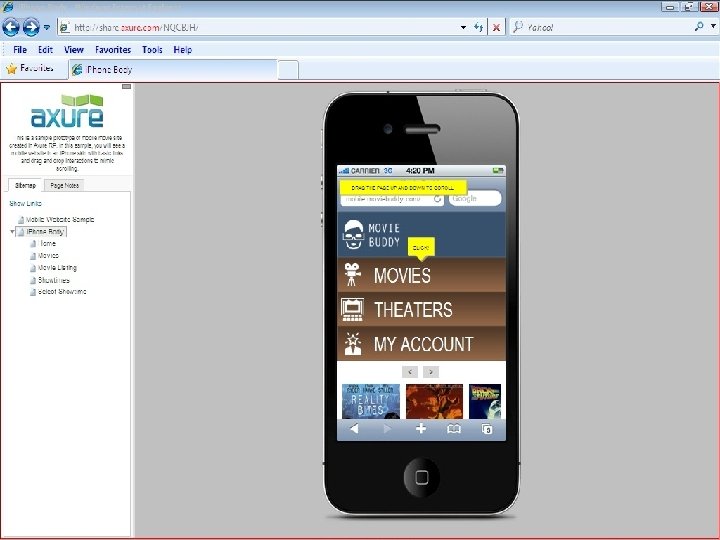Open the Tools menu

point(152,50)
